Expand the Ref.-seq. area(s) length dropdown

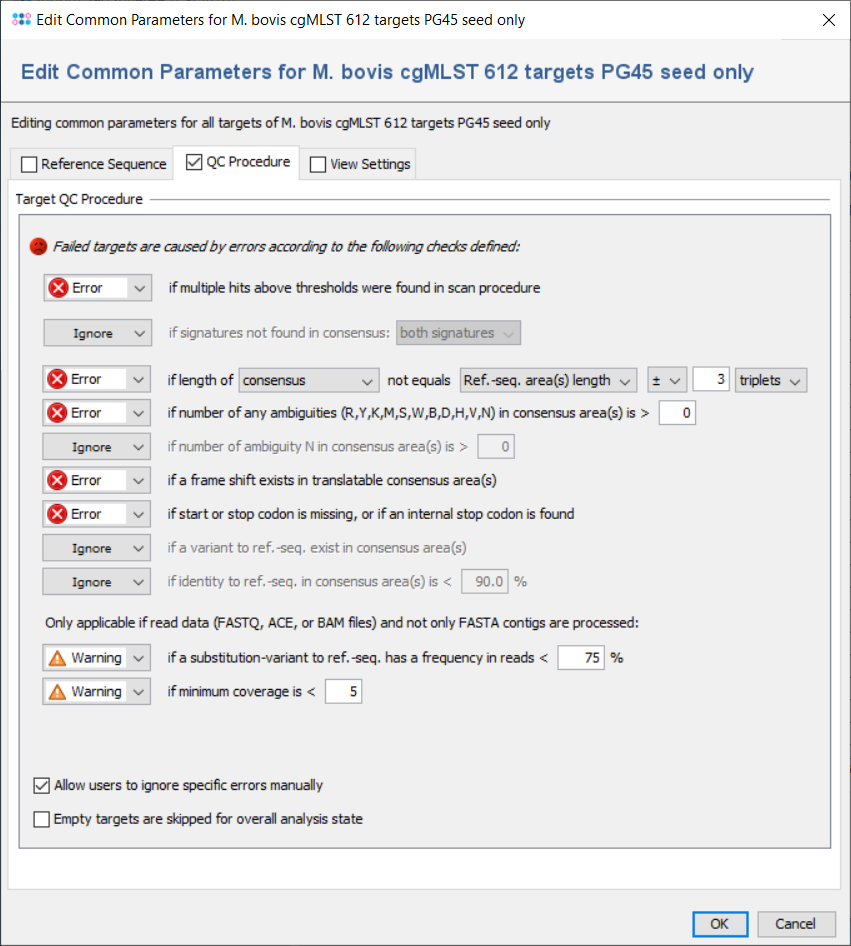(548, 381)
